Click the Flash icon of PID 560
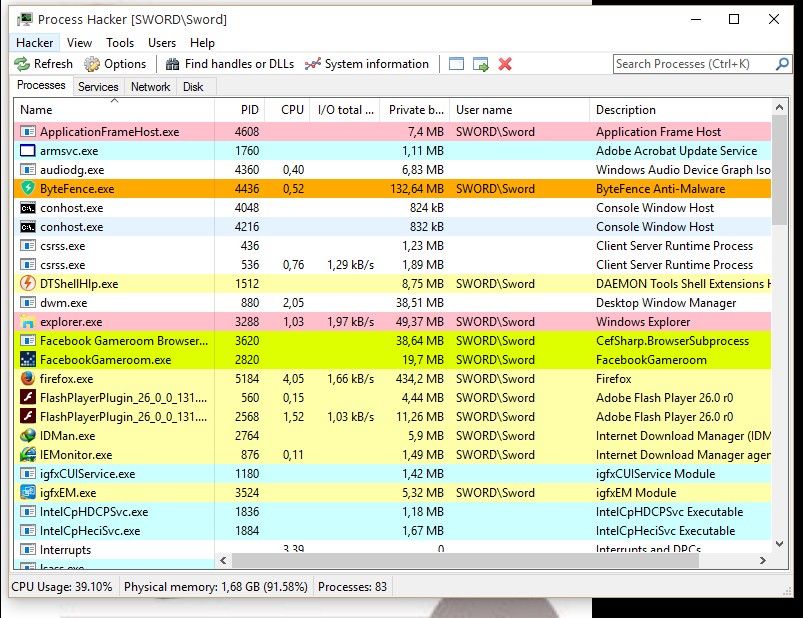The image size is (803, 618). 28,397
